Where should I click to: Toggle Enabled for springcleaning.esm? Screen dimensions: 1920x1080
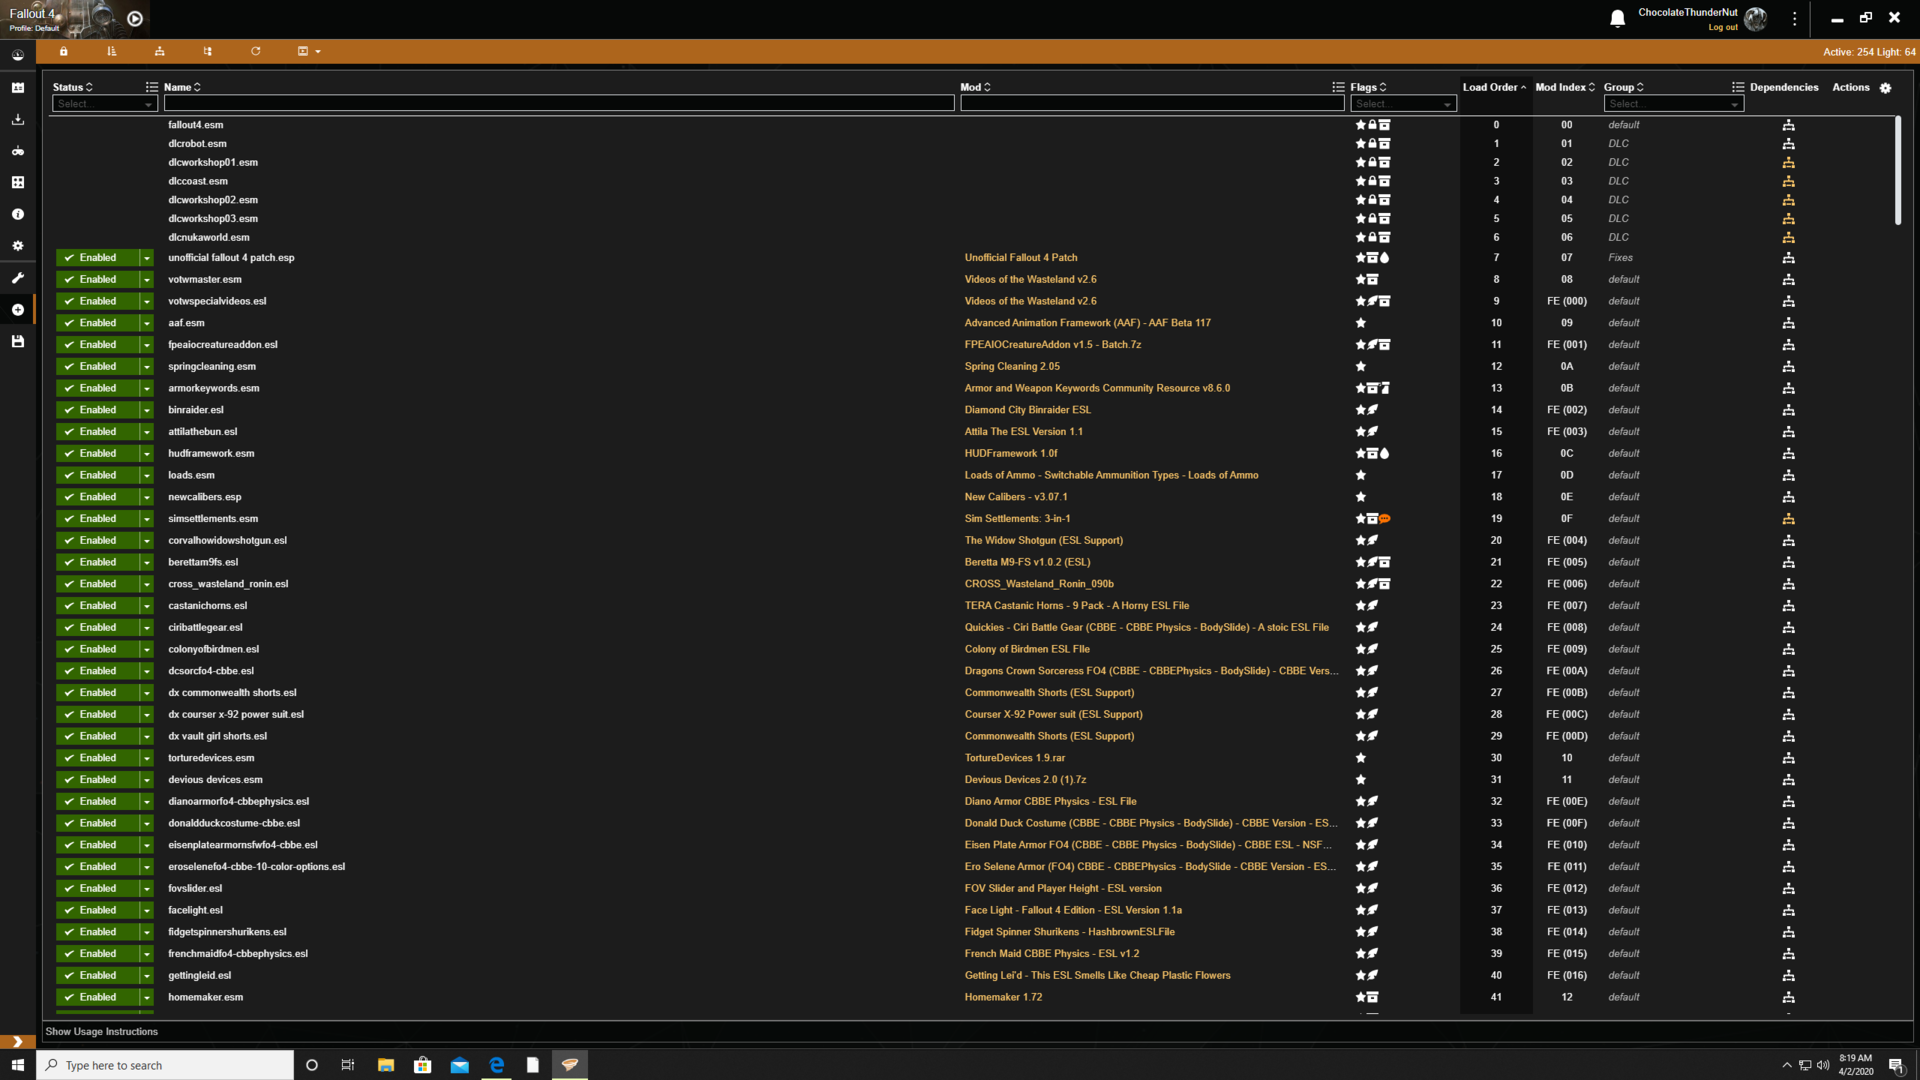click(97, 367)
